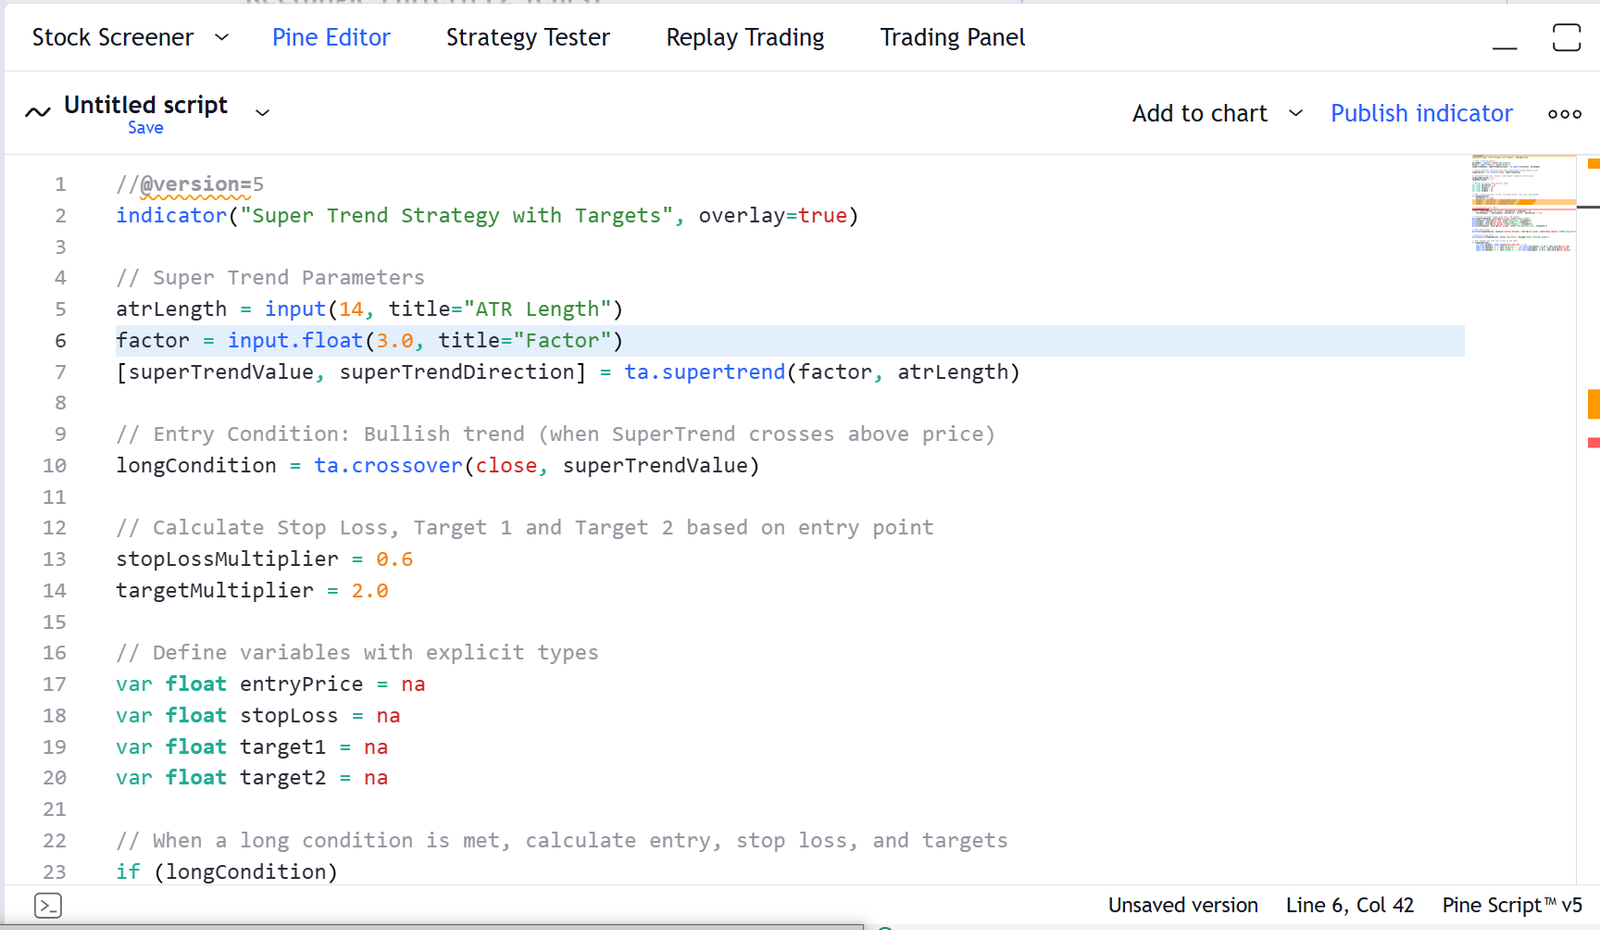Viewport: 1600px width, 930px height.
Task: Click the orange warning marker in the gutter
Action: (x=1594, y=404)
